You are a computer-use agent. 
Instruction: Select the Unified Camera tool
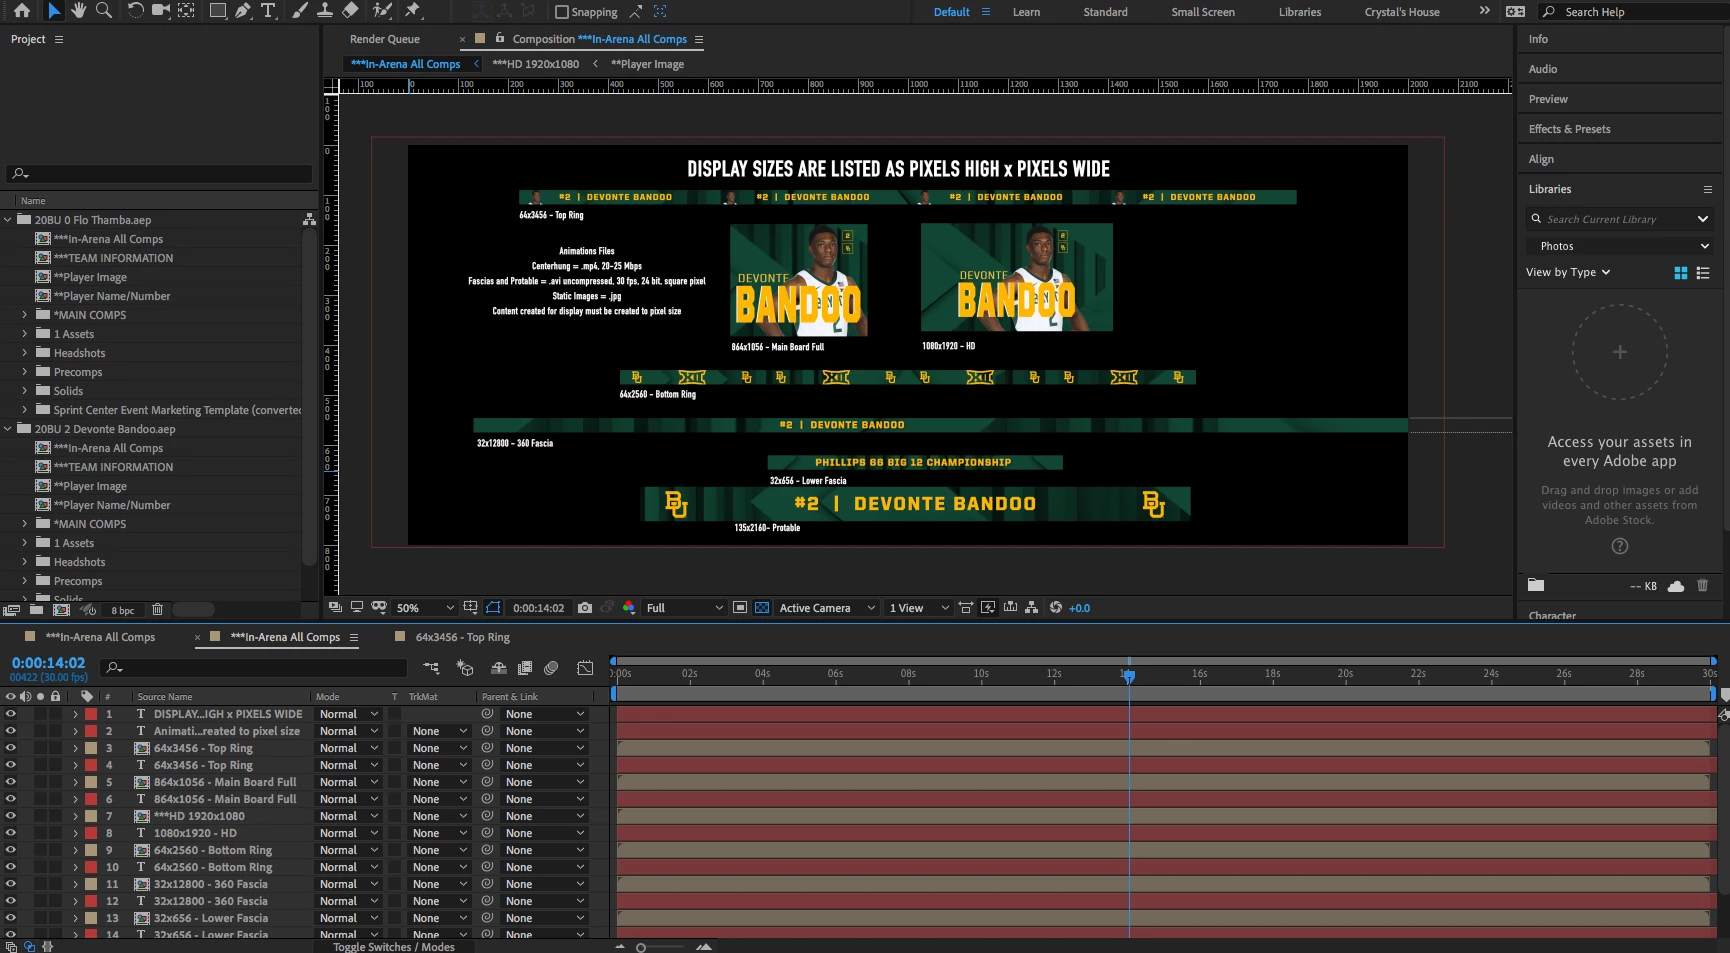click(x=160, y=10)
